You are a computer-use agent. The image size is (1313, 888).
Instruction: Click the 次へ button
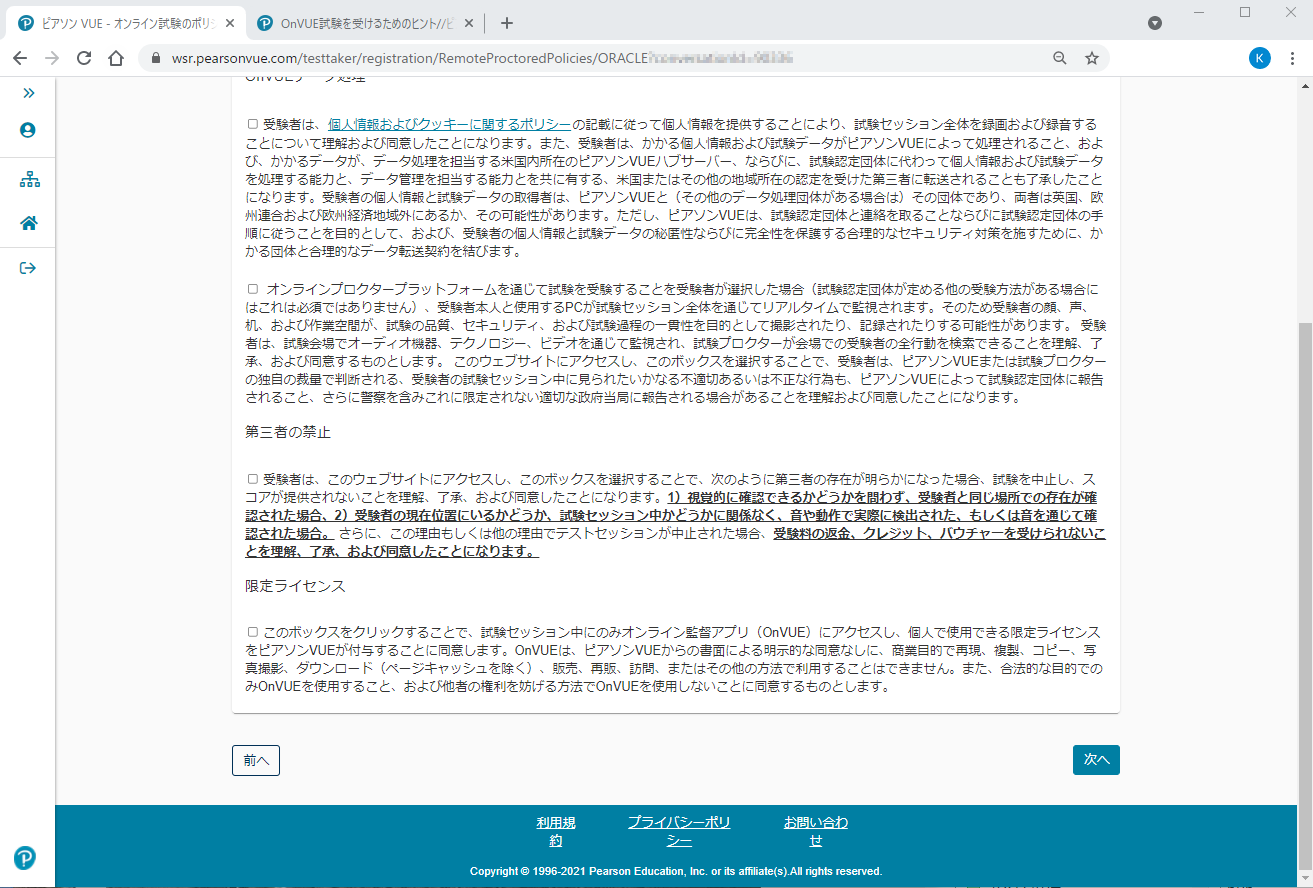tap(1096, 760)
